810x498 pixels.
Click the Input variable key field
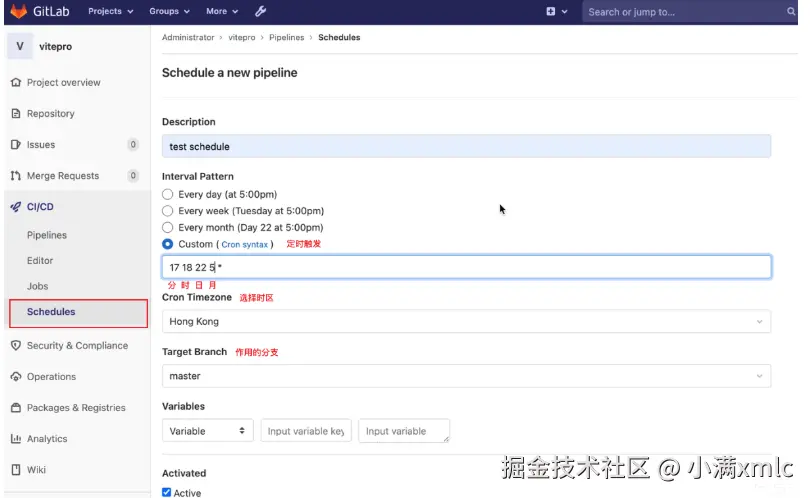click(306, 431)
